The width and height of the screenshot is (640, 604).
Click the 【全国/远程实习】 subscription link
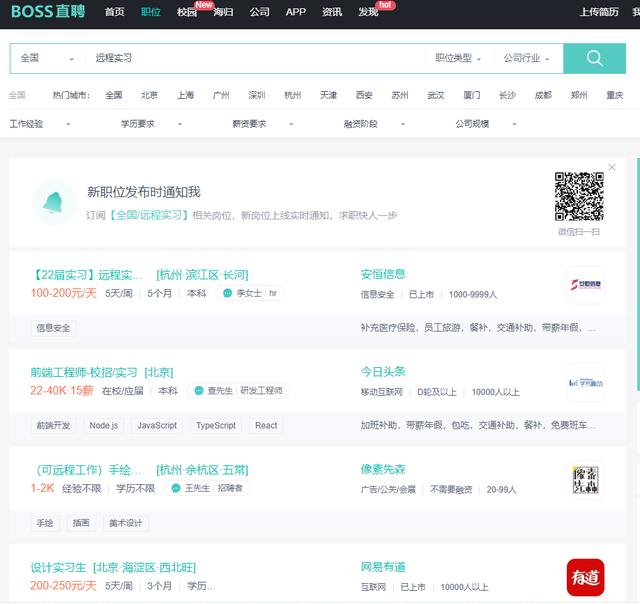pyautogui.click(x=149, y=215)
